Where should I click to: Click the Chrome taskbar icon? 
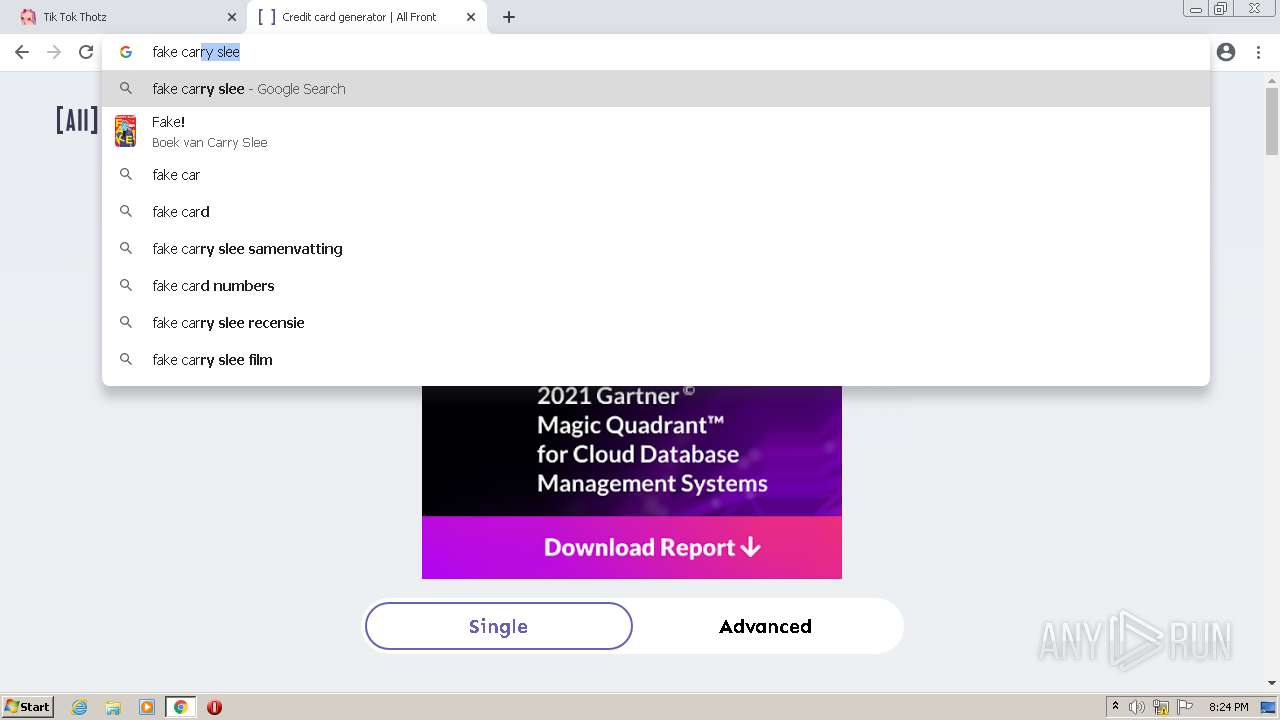[x=181, y=707]
